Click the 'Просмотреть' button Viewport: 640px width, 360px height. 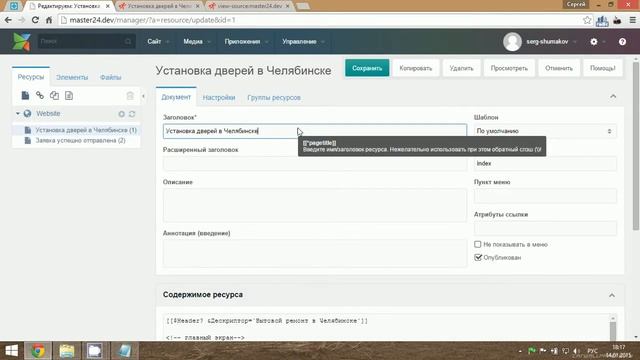pyautogui.click(x=509, y=68)
